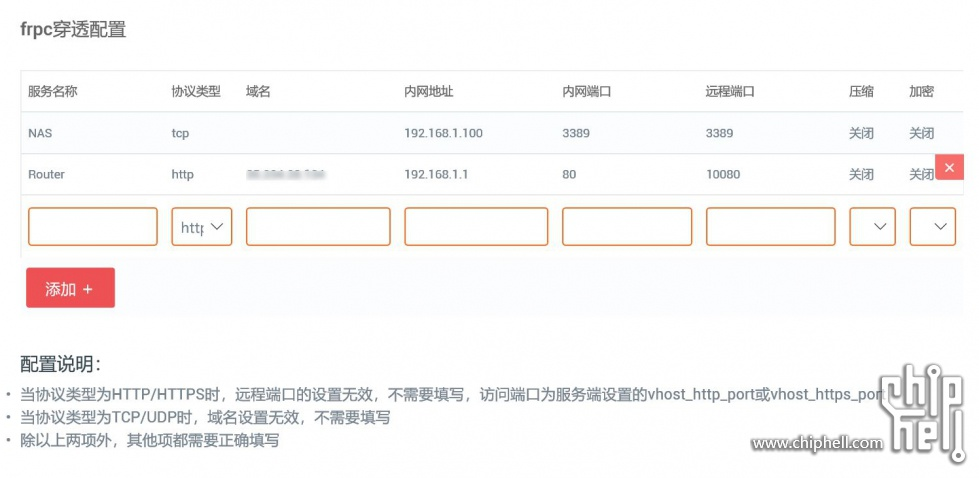Click Router row 压缩 value 关闭
This screenshot has width=979, height=478.
[x=861, y=174]
